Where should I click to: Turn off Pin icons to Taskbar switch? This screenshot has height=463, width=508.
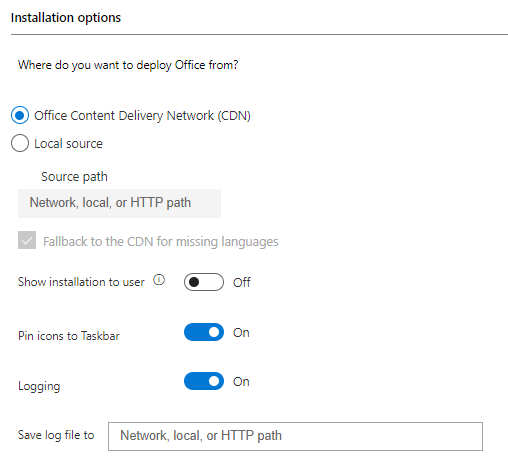(x=204, y=332)
